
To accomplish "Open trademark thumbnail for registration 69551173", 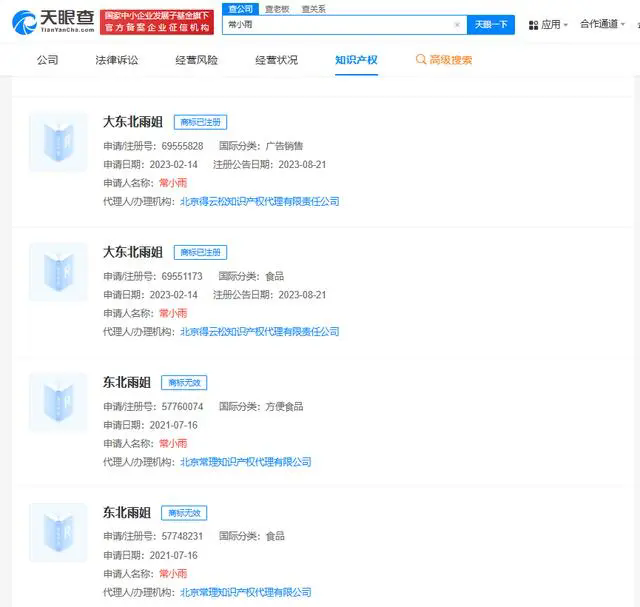I will pos(58,272).
